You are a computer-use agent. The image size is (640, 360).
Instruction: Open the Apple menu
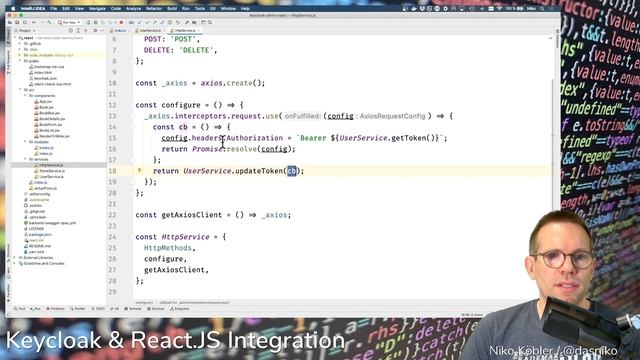(x=13, y=8)
